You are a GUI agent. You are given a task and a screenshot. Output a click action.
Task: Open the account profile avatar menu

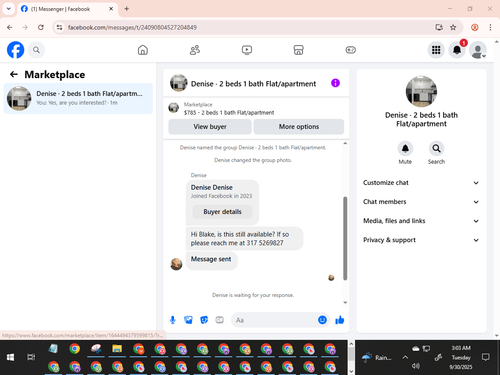(478, 50)
